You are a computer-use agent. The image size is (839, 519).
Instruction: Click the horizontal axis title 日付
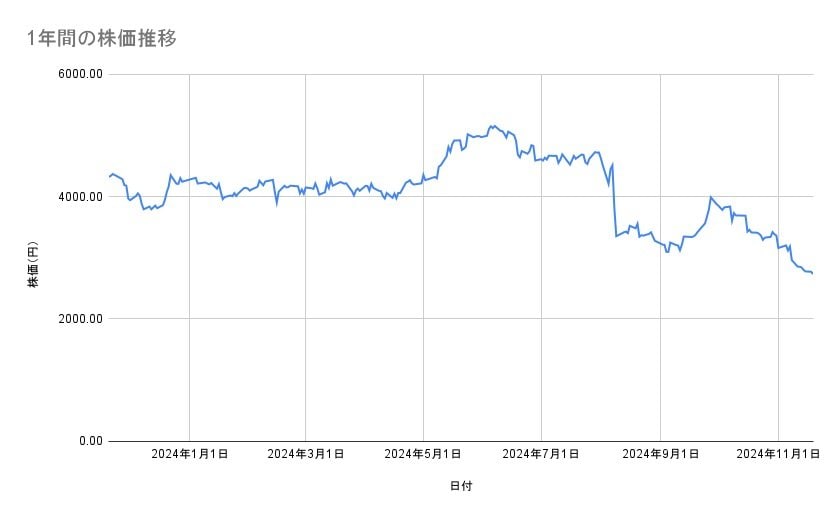[461, 486]
